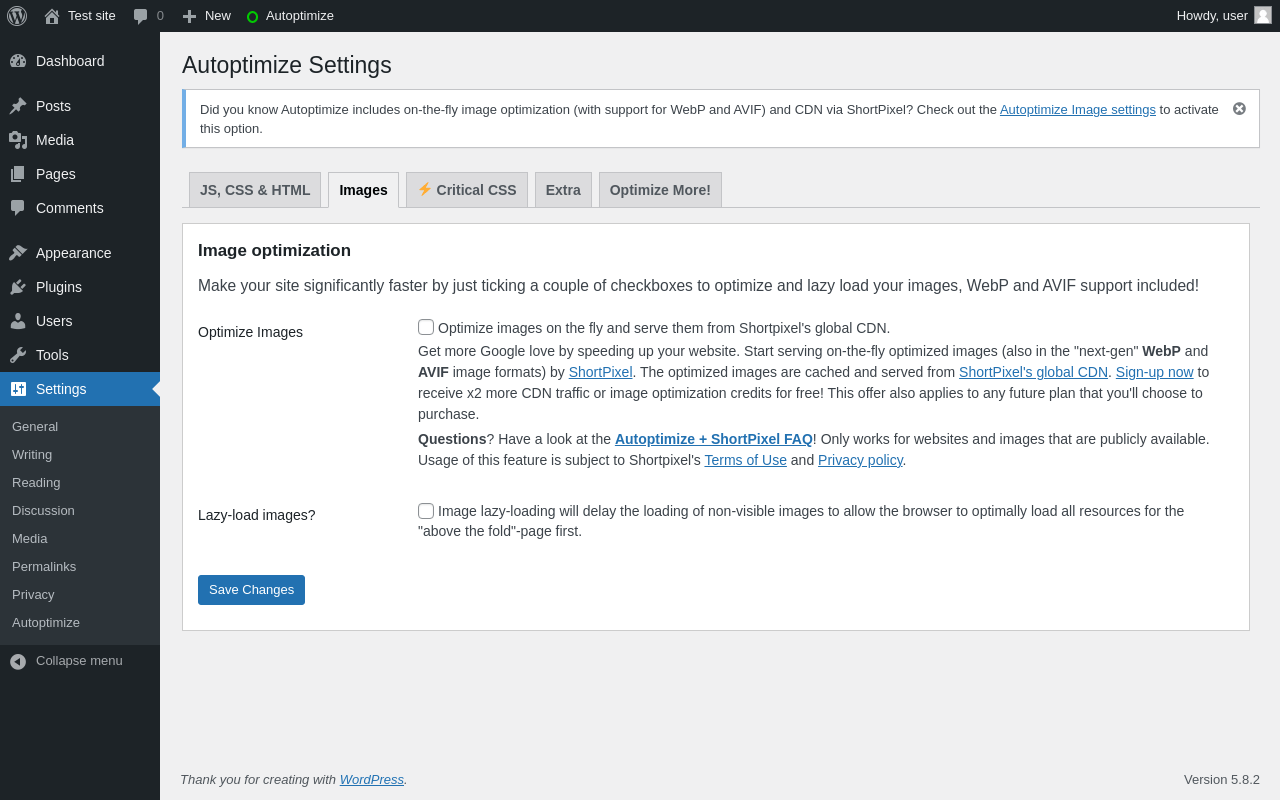Open the Autoptimize Image settings link
This screenshot has width=1280, height=800.
click(1077, 110)
